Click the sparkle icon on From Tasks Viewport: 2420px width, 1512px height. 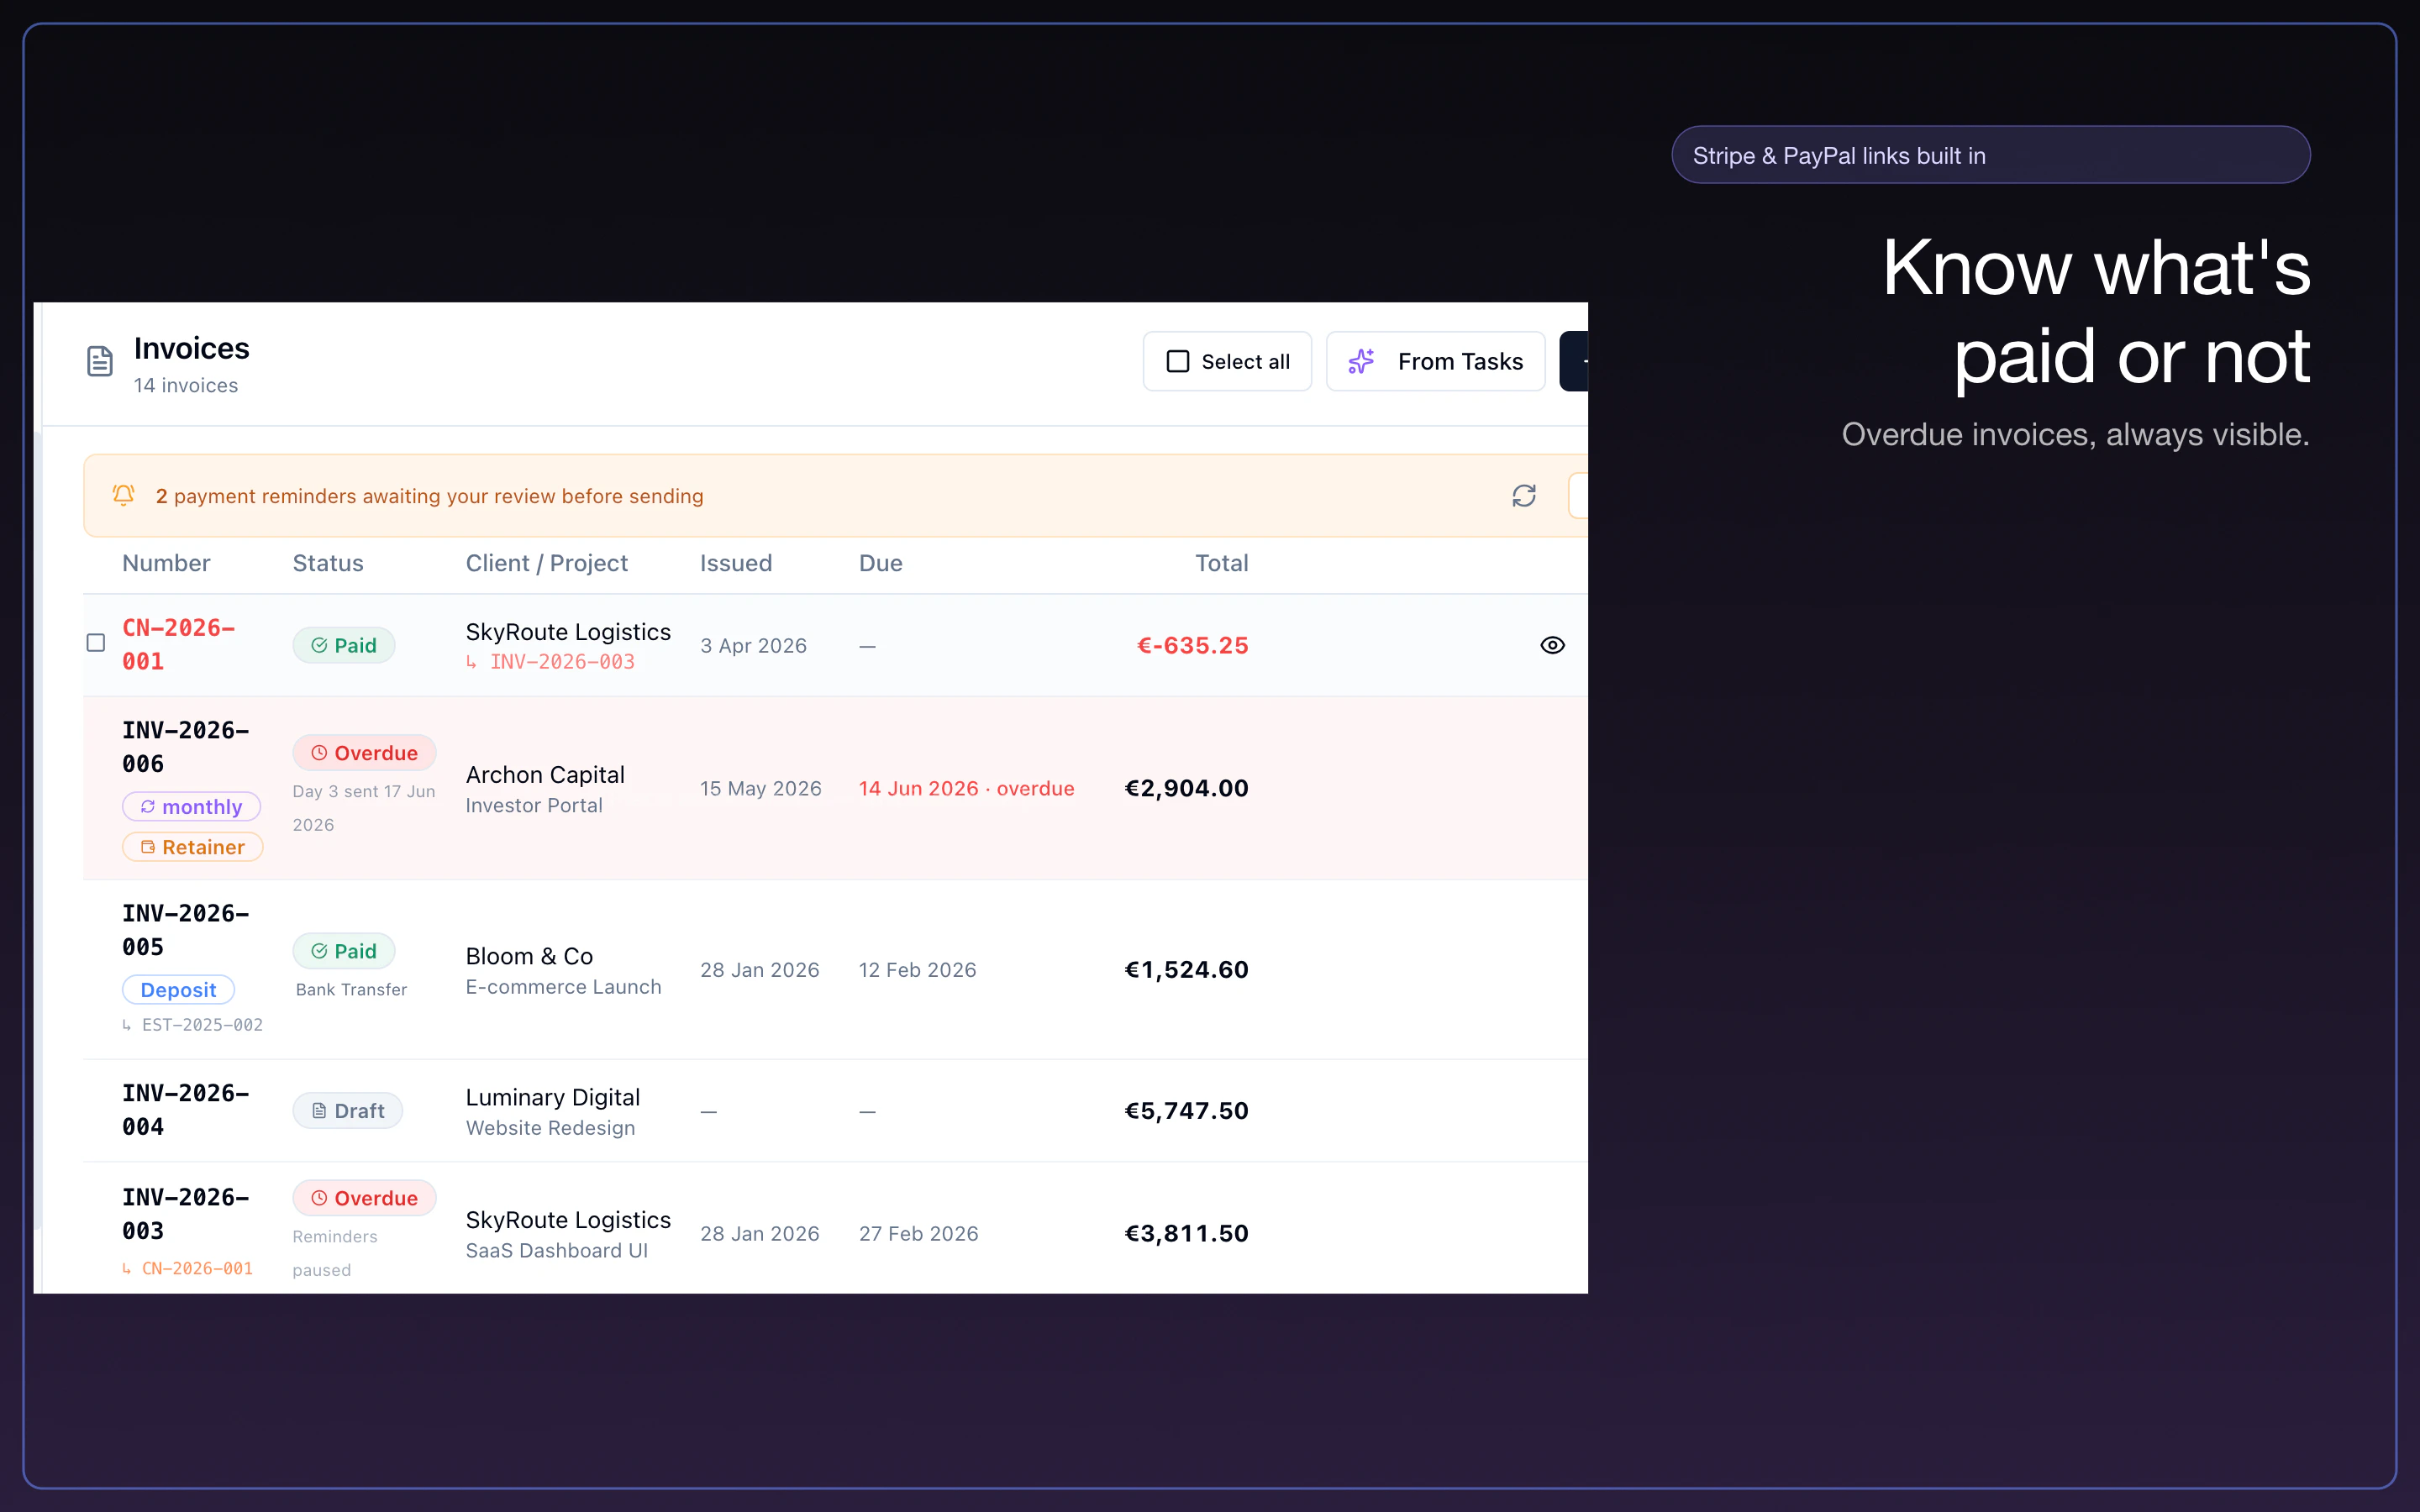[1361, 361]
